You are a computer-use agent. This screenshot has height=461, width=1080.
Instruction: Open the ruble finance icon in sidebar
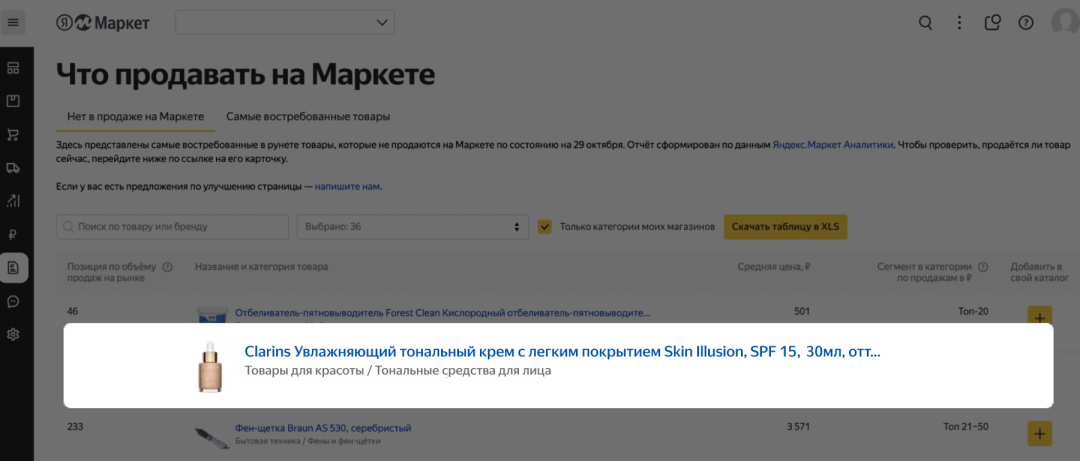coord(13,234)
